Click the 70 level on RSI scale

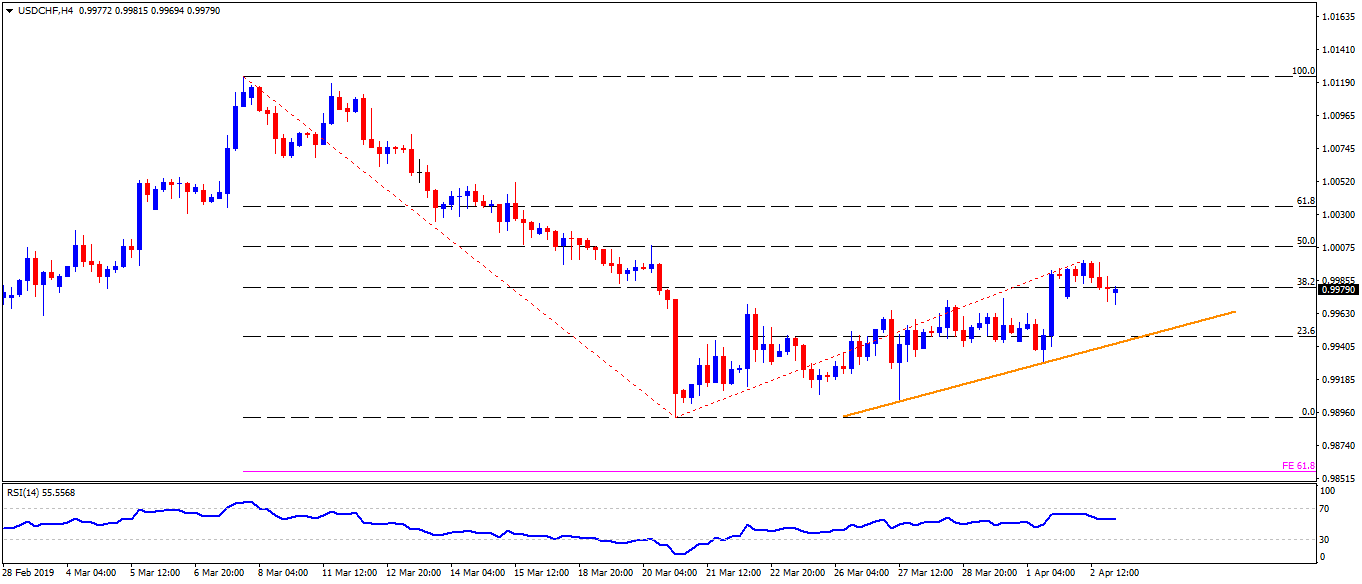(1326, 510)
